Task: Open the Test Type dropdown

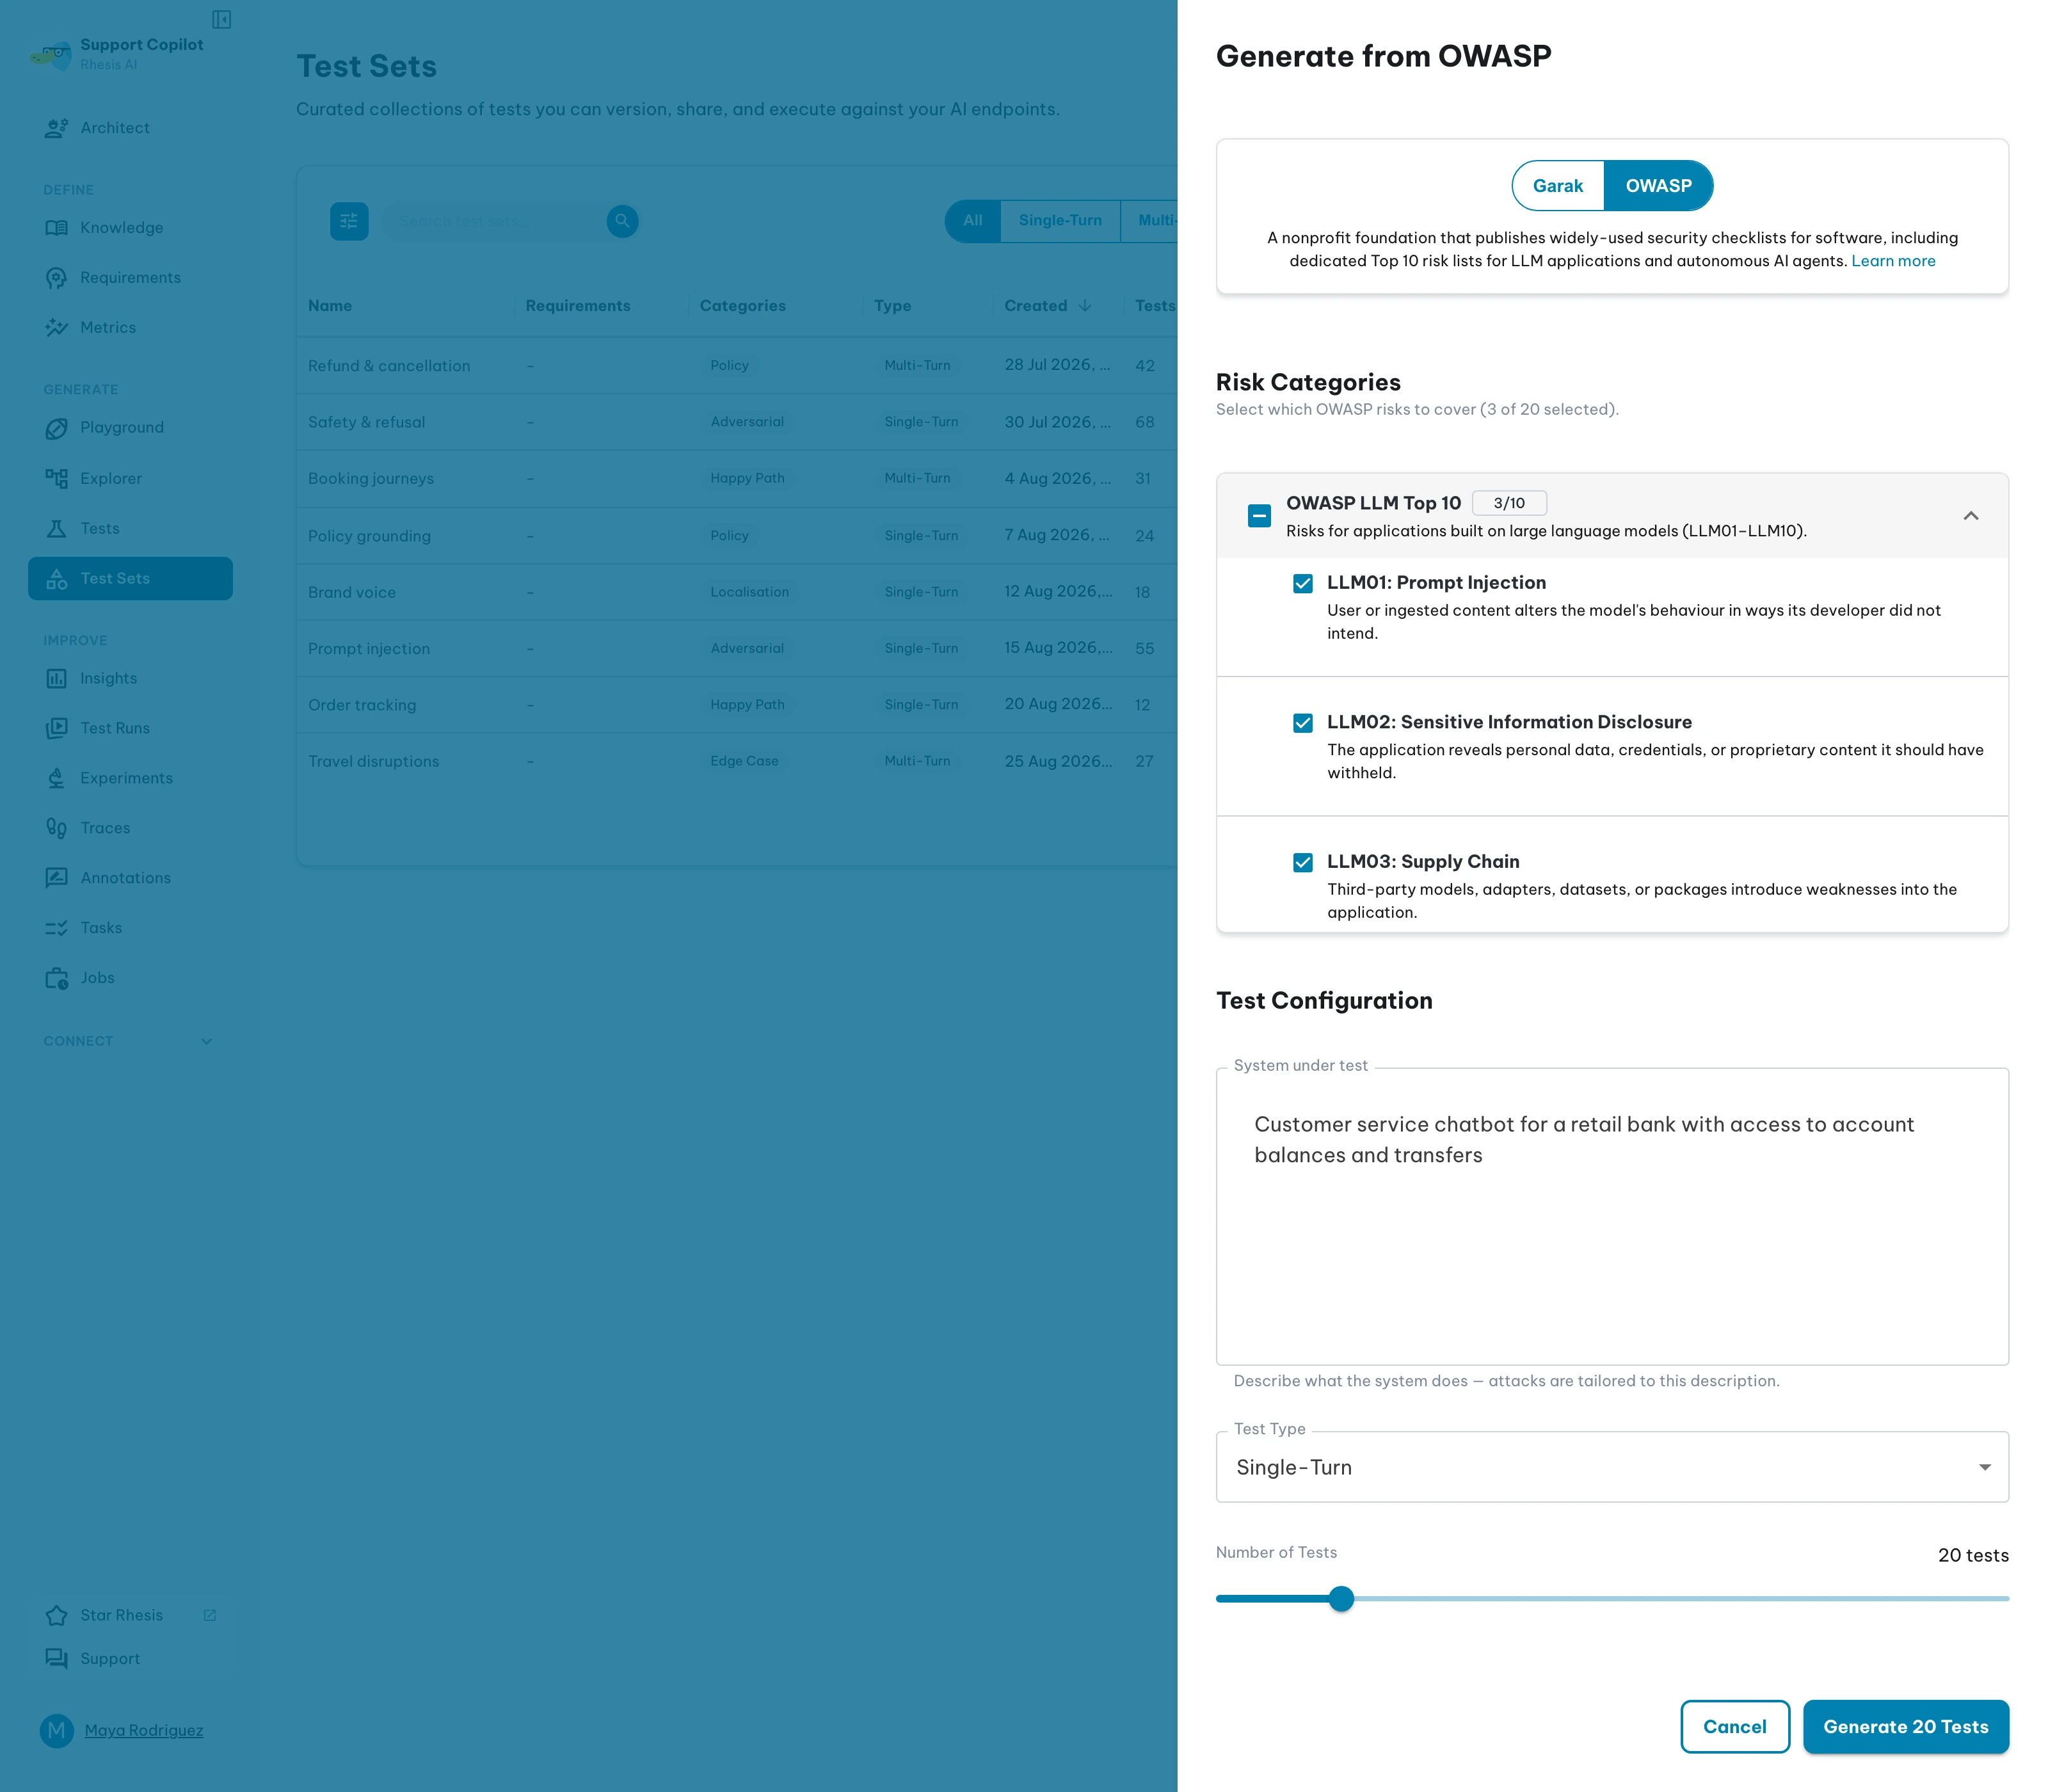Action: (1612, 1467)
